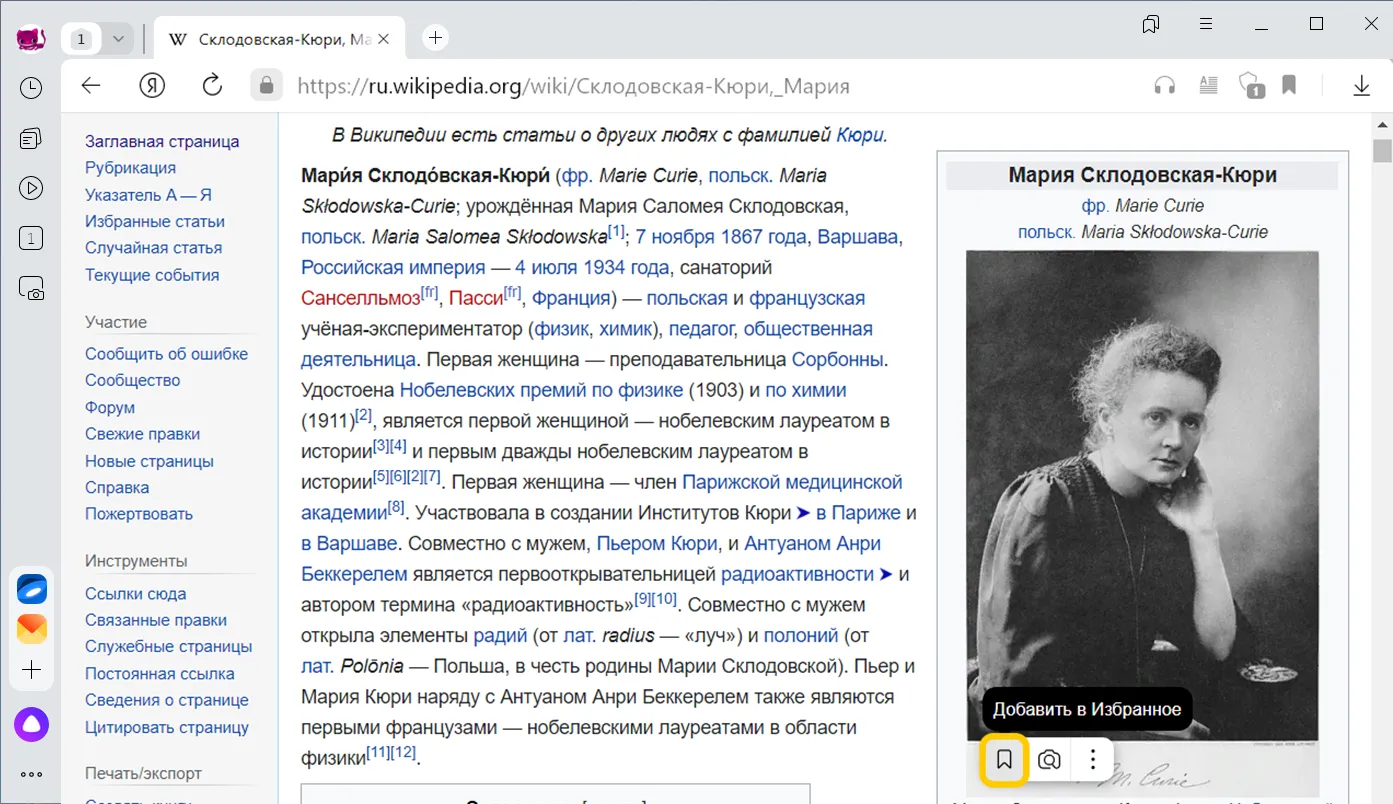The height and width of the screenshot is (804, 1393).
Task: Follow the Российская империя link
Action: click(x=393, y=268)
